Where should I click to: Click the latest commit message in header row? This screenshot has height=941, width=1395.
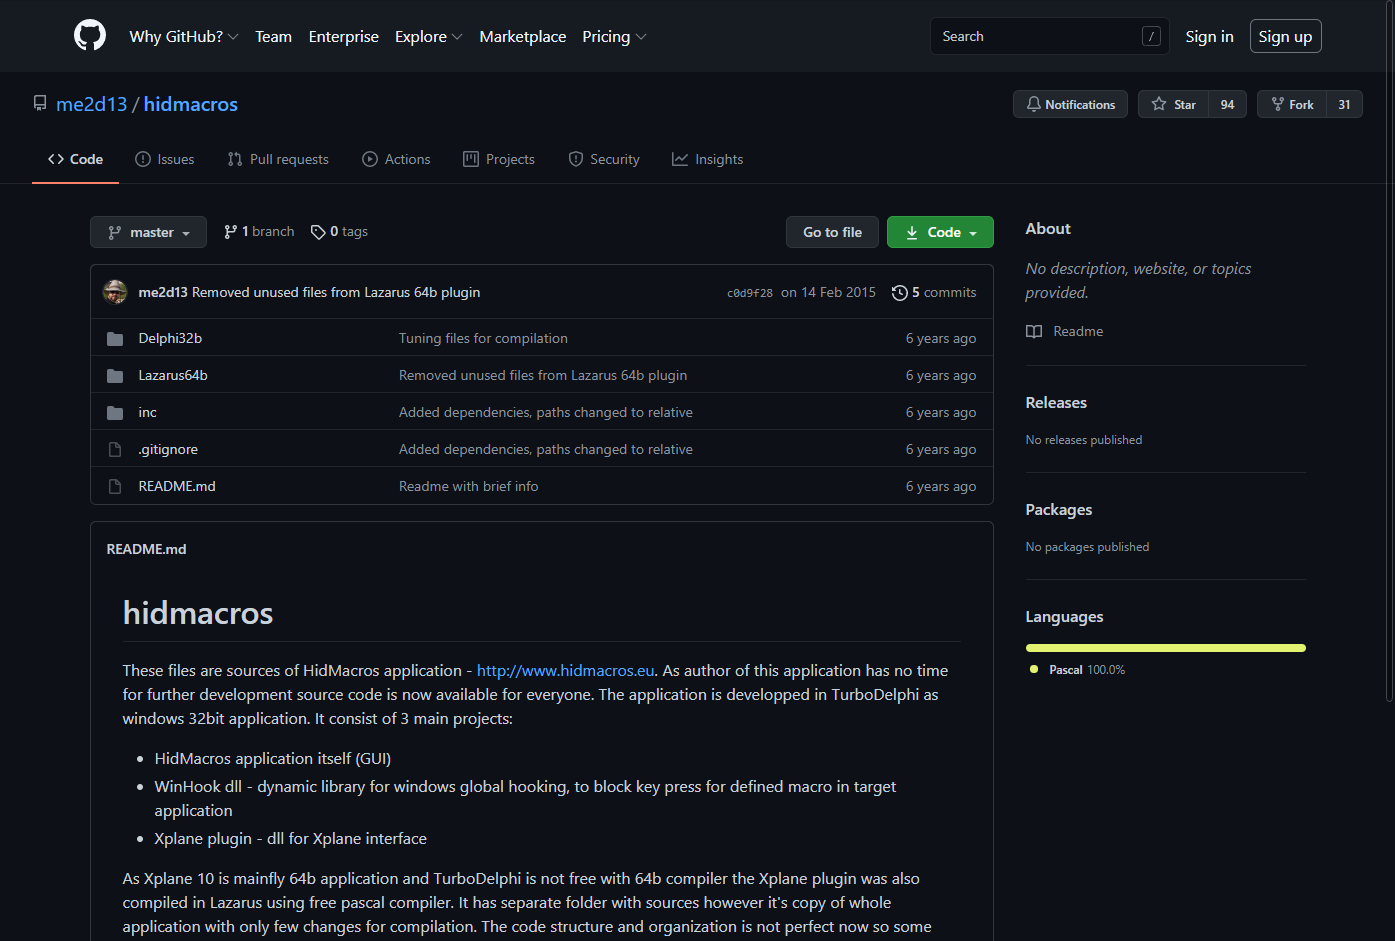pos(336,293)
